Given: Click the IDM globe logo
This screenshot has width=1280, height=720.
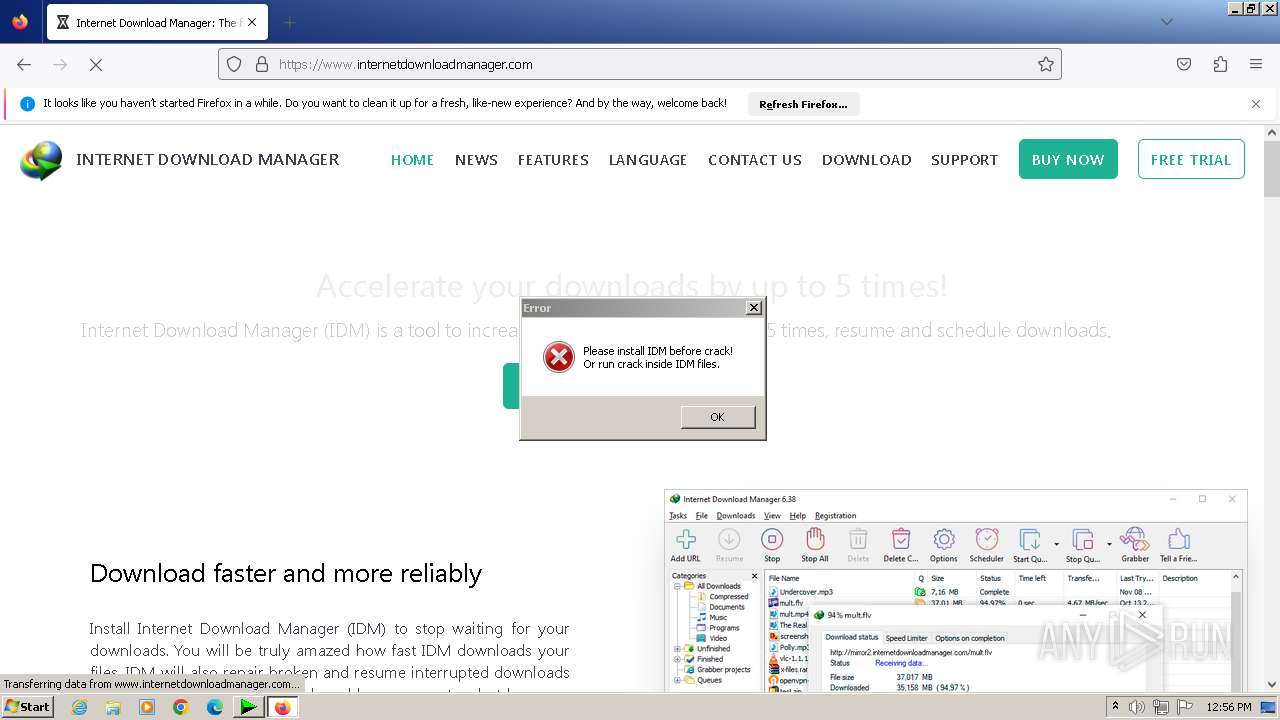Looking at the screenshot, I should pos(41,160).
